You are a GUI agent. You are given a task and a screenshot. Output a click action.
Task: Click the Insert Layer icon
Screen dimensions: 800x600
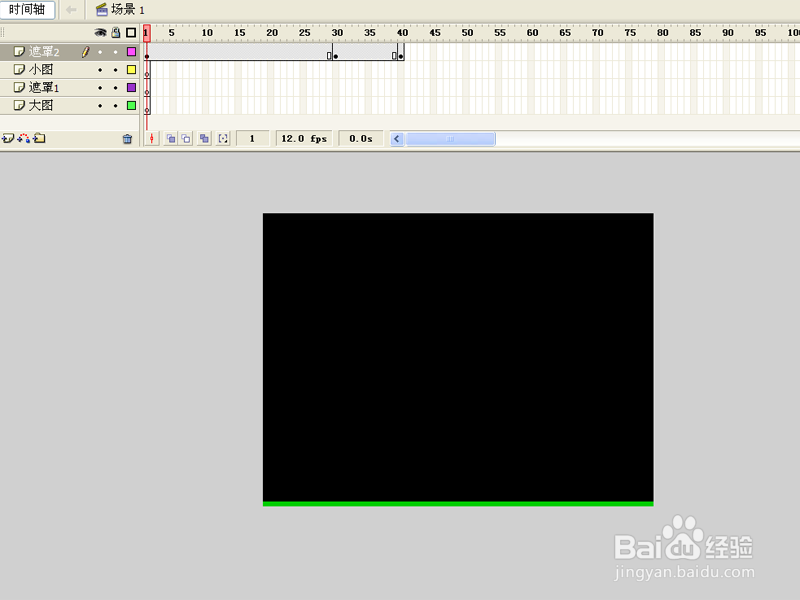pos(8,138)
